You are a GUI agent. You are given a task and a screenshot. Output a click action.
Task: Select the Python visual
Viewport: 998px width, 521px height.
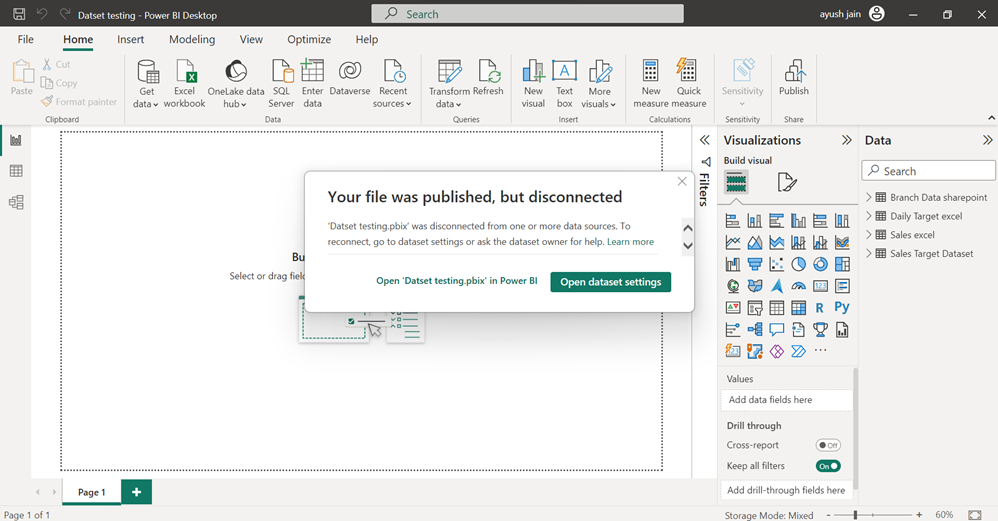842,307
